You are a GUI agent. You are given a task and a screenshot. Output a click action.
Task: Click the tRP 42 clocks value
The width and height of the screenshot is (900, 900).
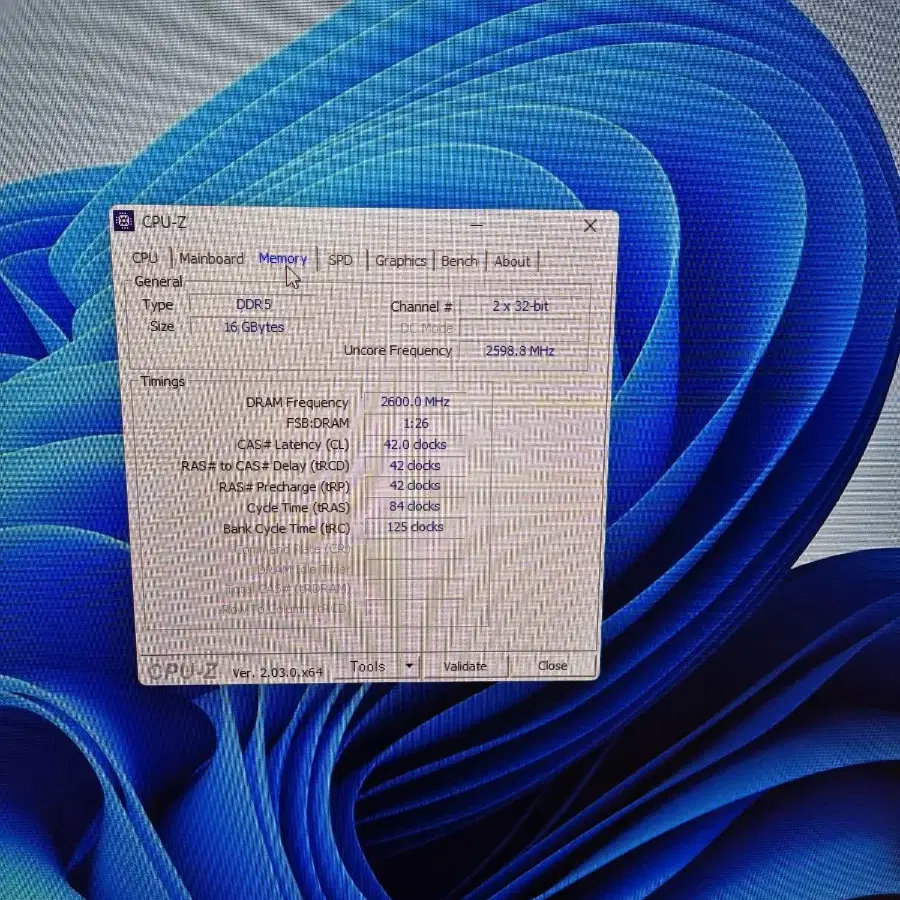pos(415,486)
